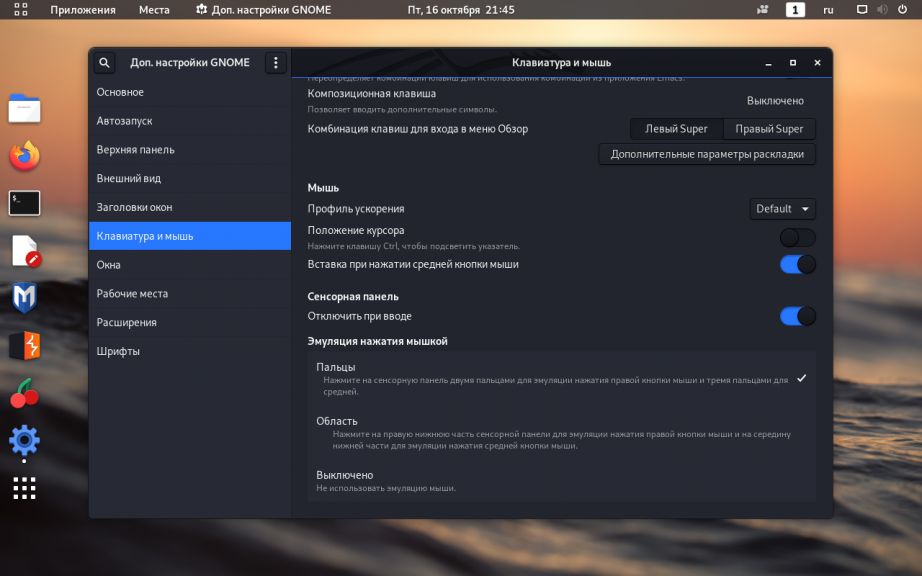922x576 pixels.
Task: Click the hint Нажмите клавишу Ctrl, чтобы подсветить указатель
Action: [x=413, y=246]
